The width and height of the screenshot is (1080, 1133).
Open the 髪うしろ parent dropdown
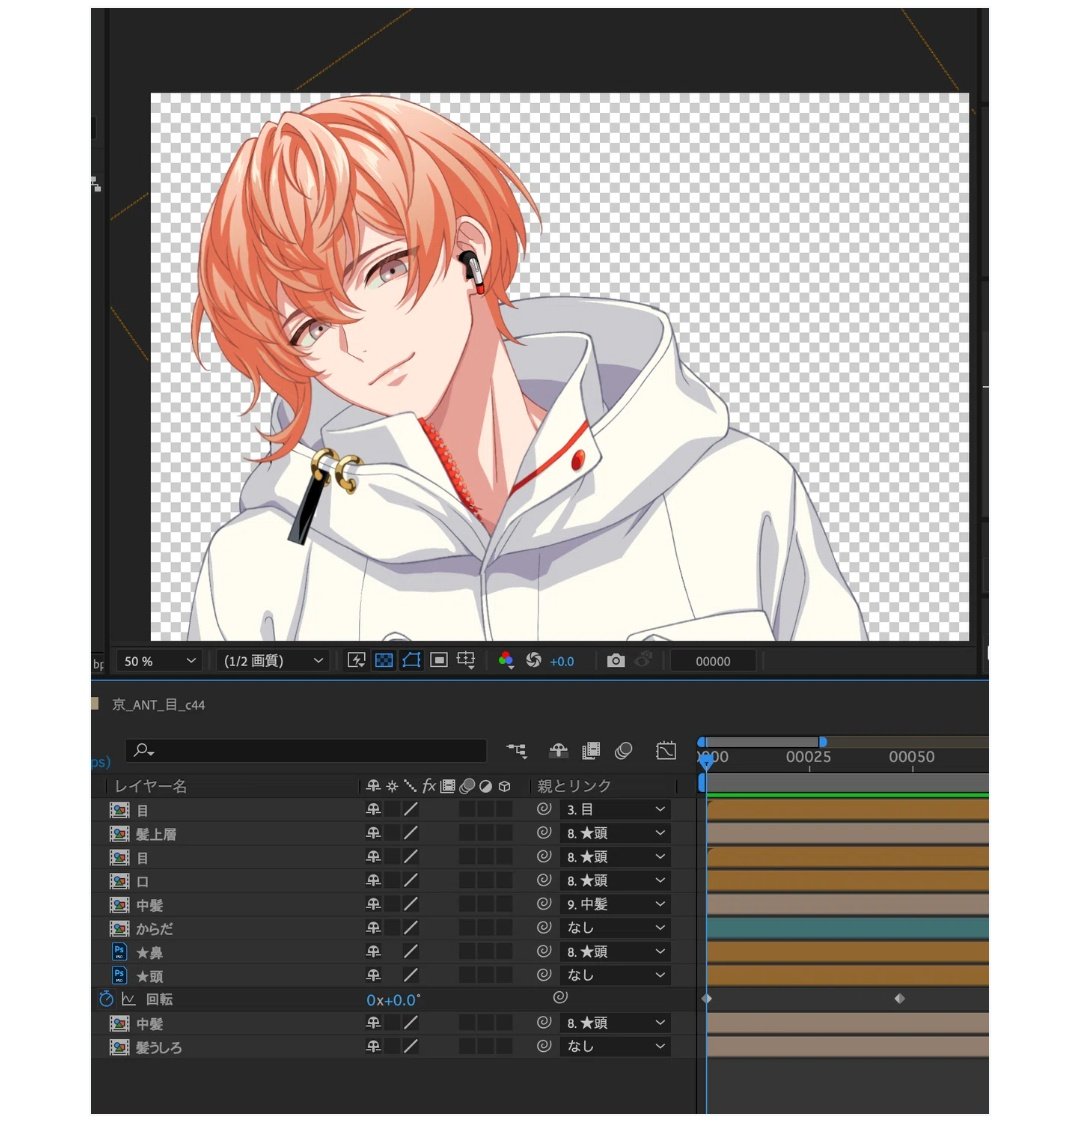(615, 1046)
